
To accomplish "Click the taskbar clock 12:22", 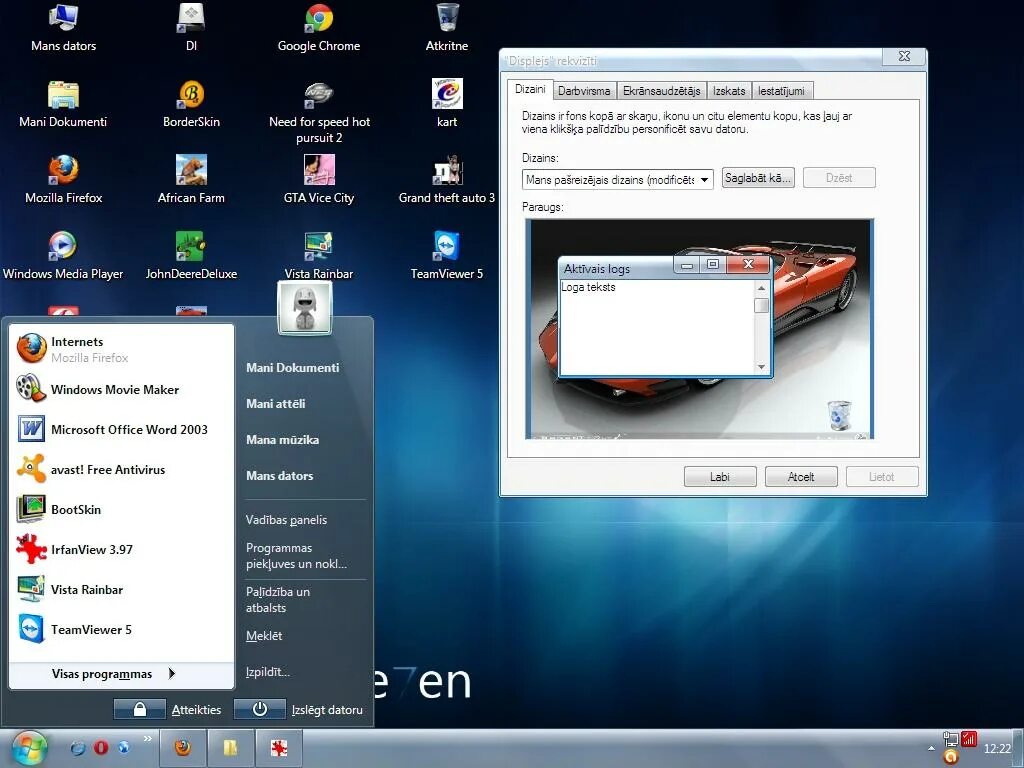I will (x=997, y=748).
